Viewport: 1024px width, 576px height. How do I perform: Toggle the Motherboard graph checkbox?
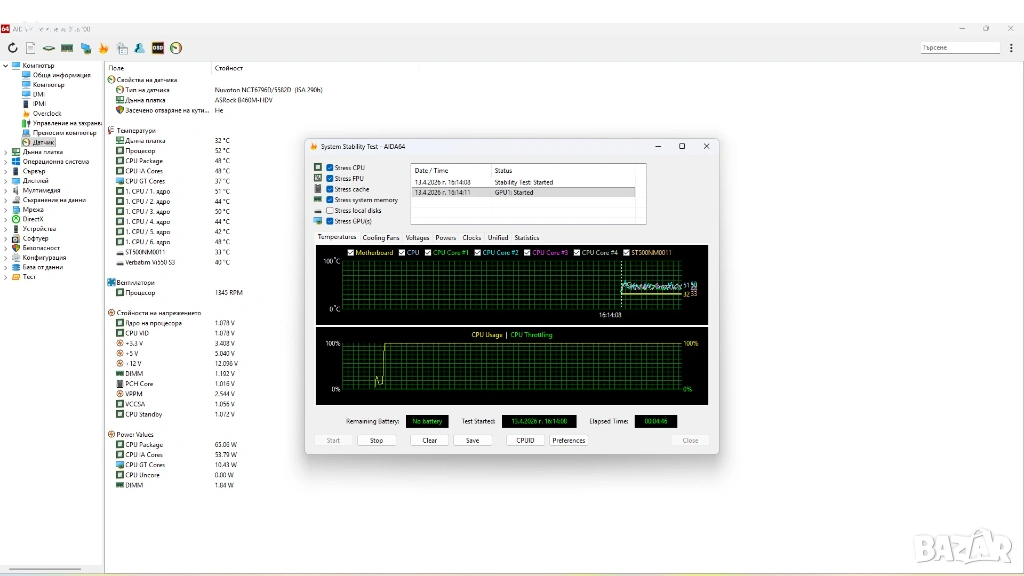349,253
